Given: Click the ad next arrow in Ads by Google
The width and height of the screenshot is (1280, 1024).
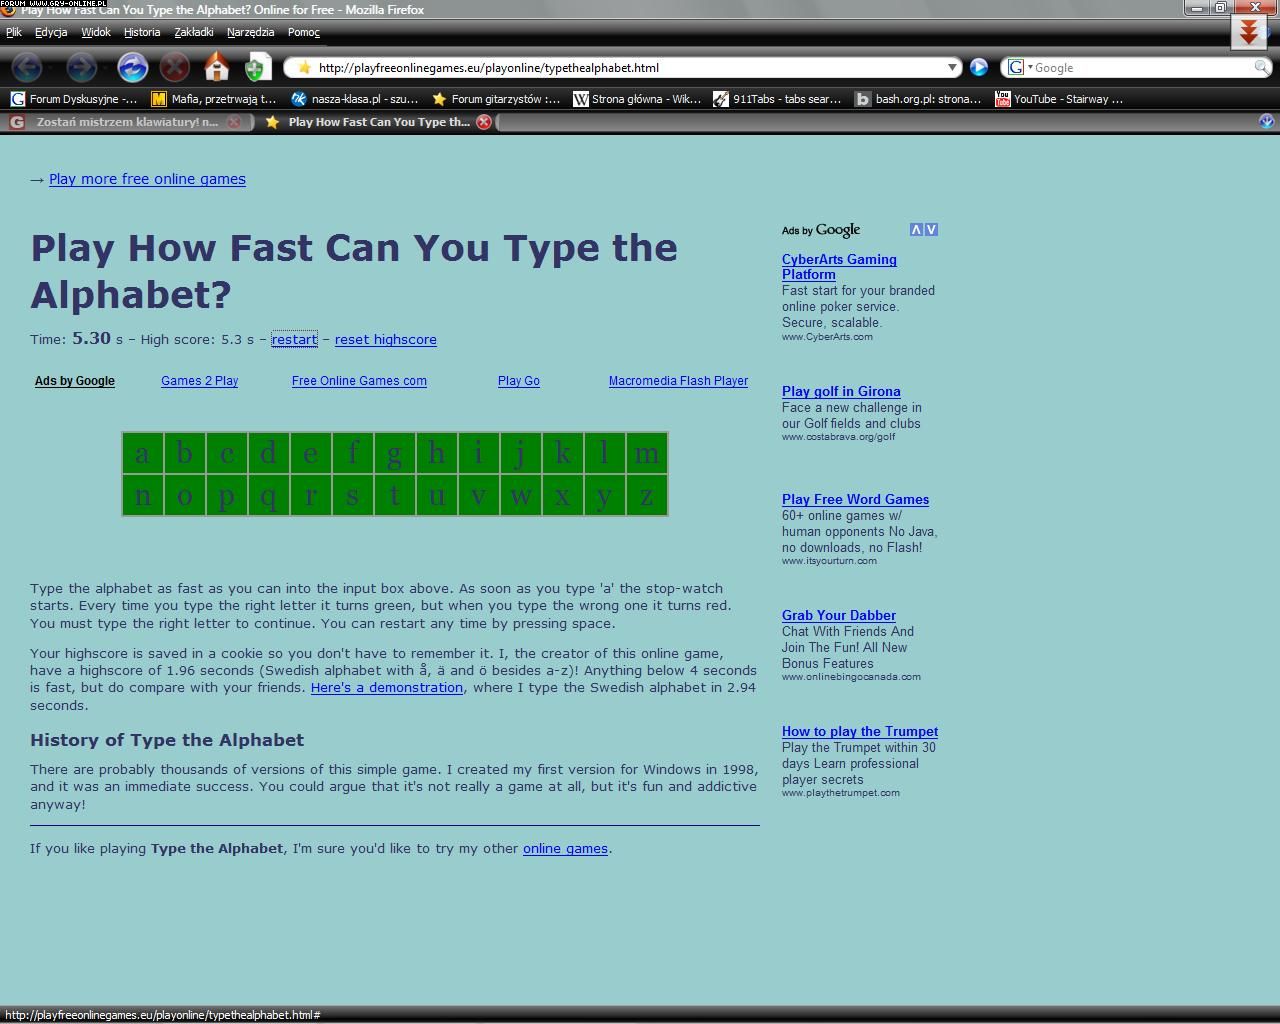Looking at the screenshot, I should point(932,230).
